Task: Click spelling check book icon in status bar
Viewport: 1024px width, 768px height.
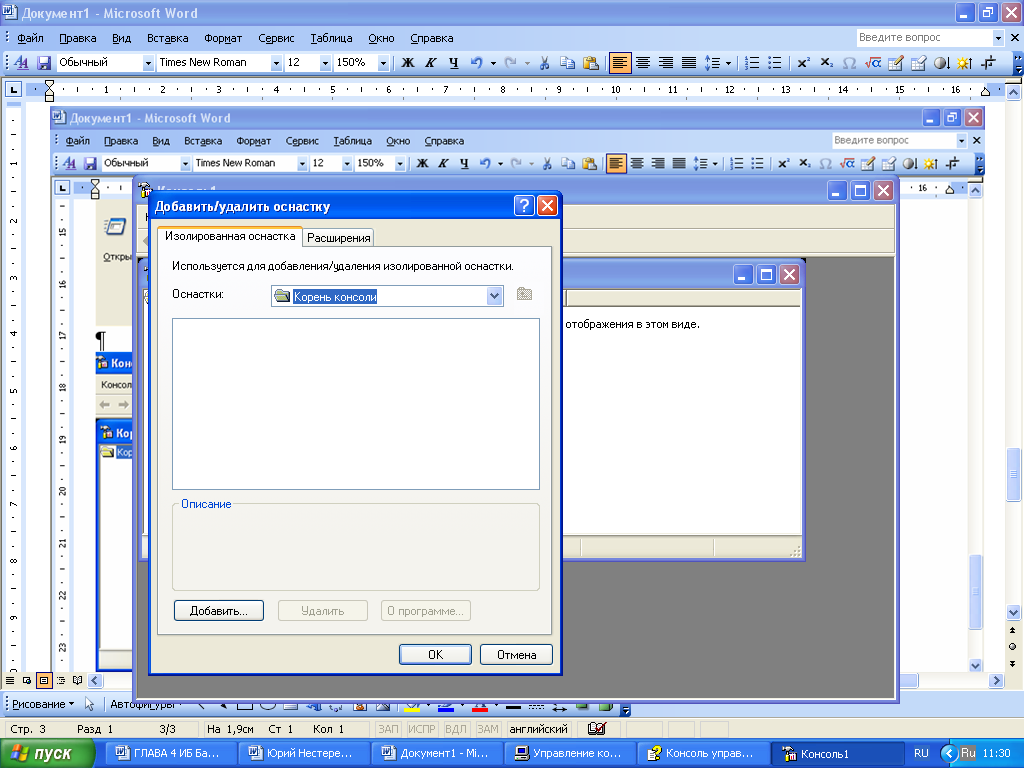Action: click(596, 728)
